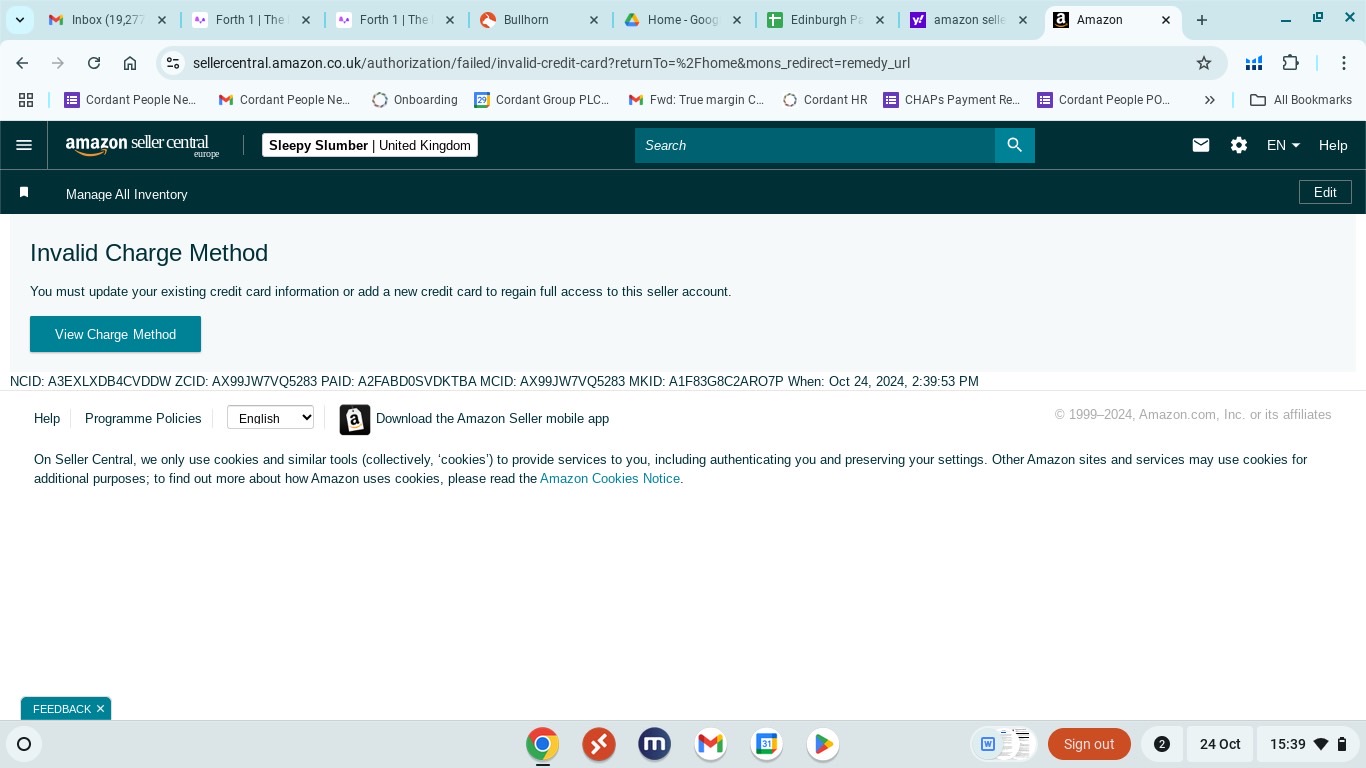
Task: Click the Amazon Seller Central logo
Action: tap(142, 146)
